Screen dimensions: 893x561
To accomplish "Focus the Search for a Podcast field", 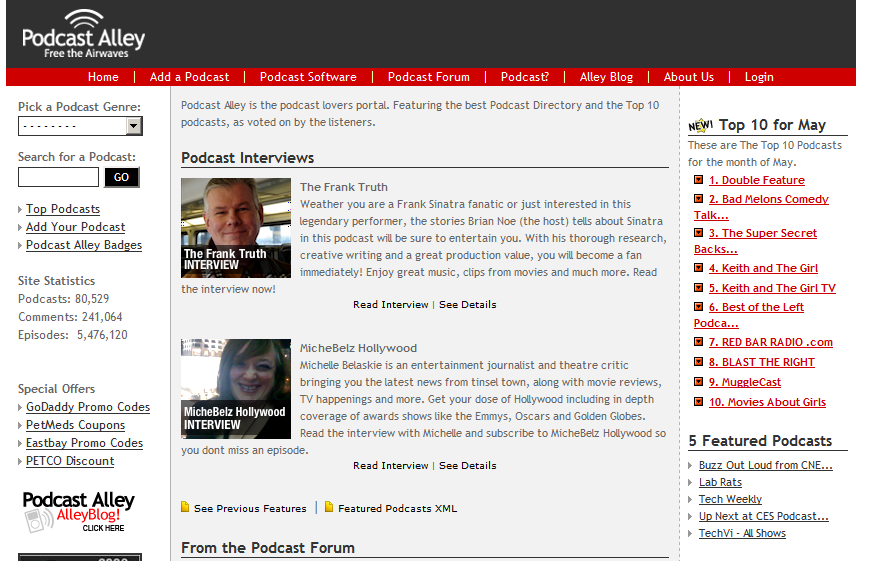I will tap(58, 177).
